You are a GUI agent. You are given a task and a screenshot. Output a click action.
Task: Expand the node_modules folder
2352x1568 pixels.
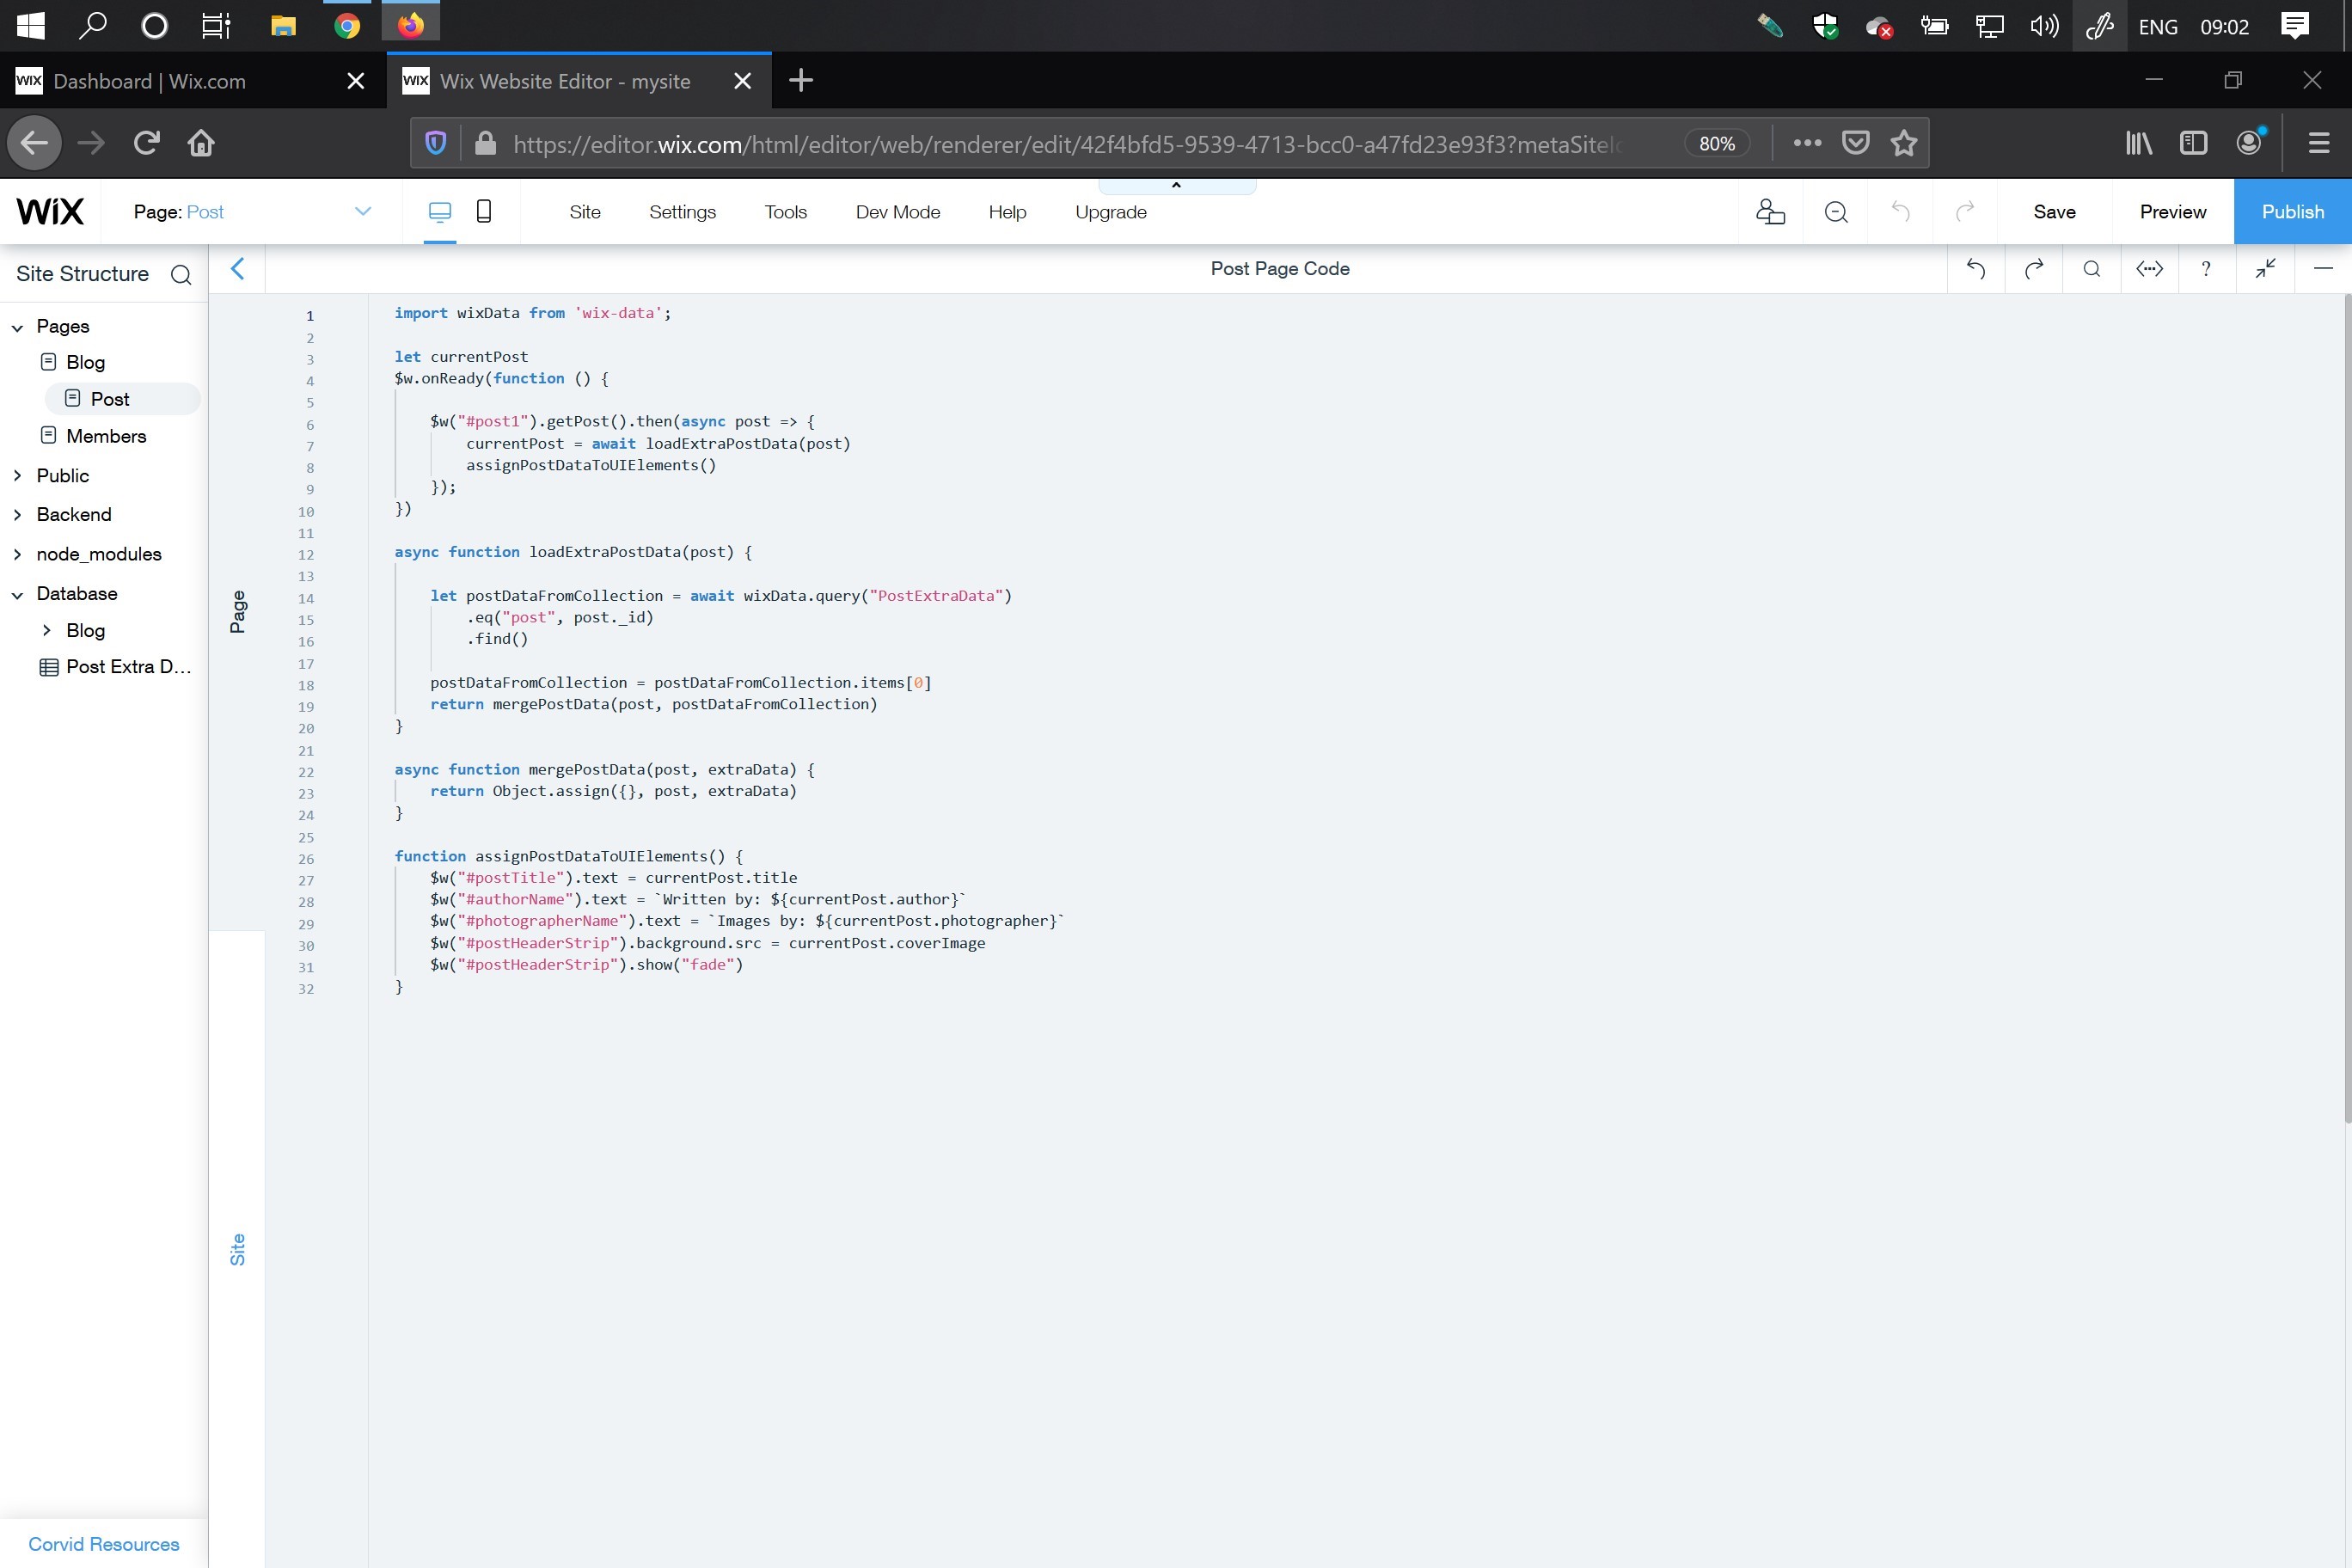pos(17,554)
